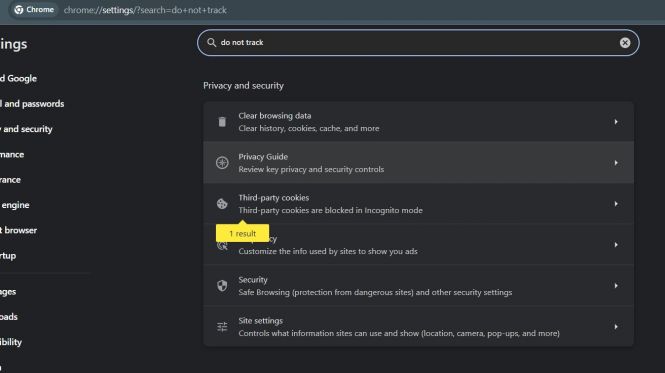
Task: Click the '1 result' yellow tooltip
Action: point(242,233)
